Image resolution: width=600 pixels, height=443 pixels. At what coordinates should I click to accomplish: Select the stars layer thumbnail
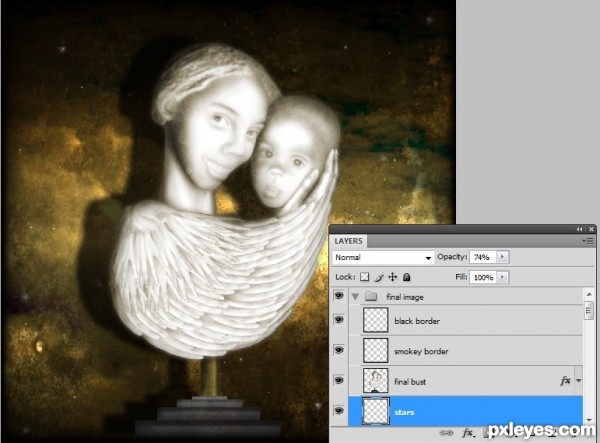point(375,411)
